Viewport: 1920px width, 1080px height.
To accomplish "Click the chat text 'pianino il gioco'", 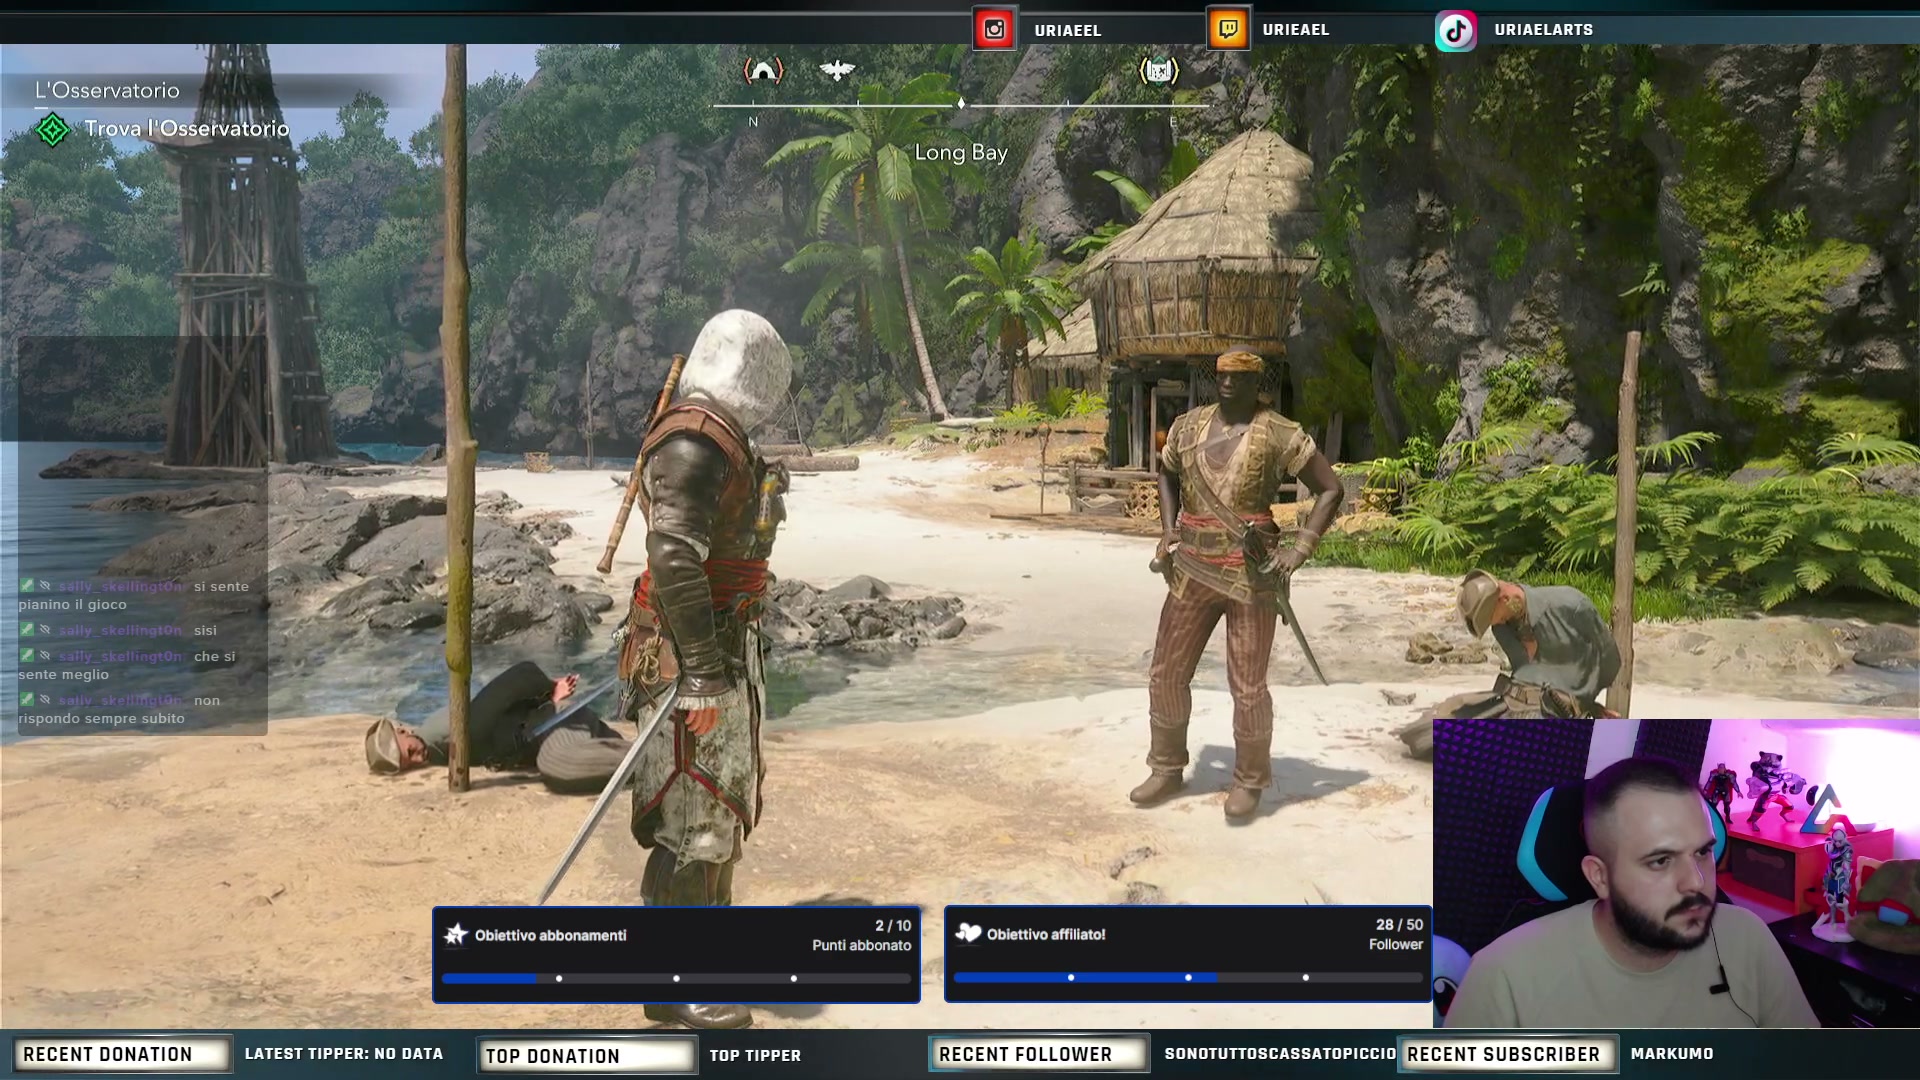I will point(72,605).
